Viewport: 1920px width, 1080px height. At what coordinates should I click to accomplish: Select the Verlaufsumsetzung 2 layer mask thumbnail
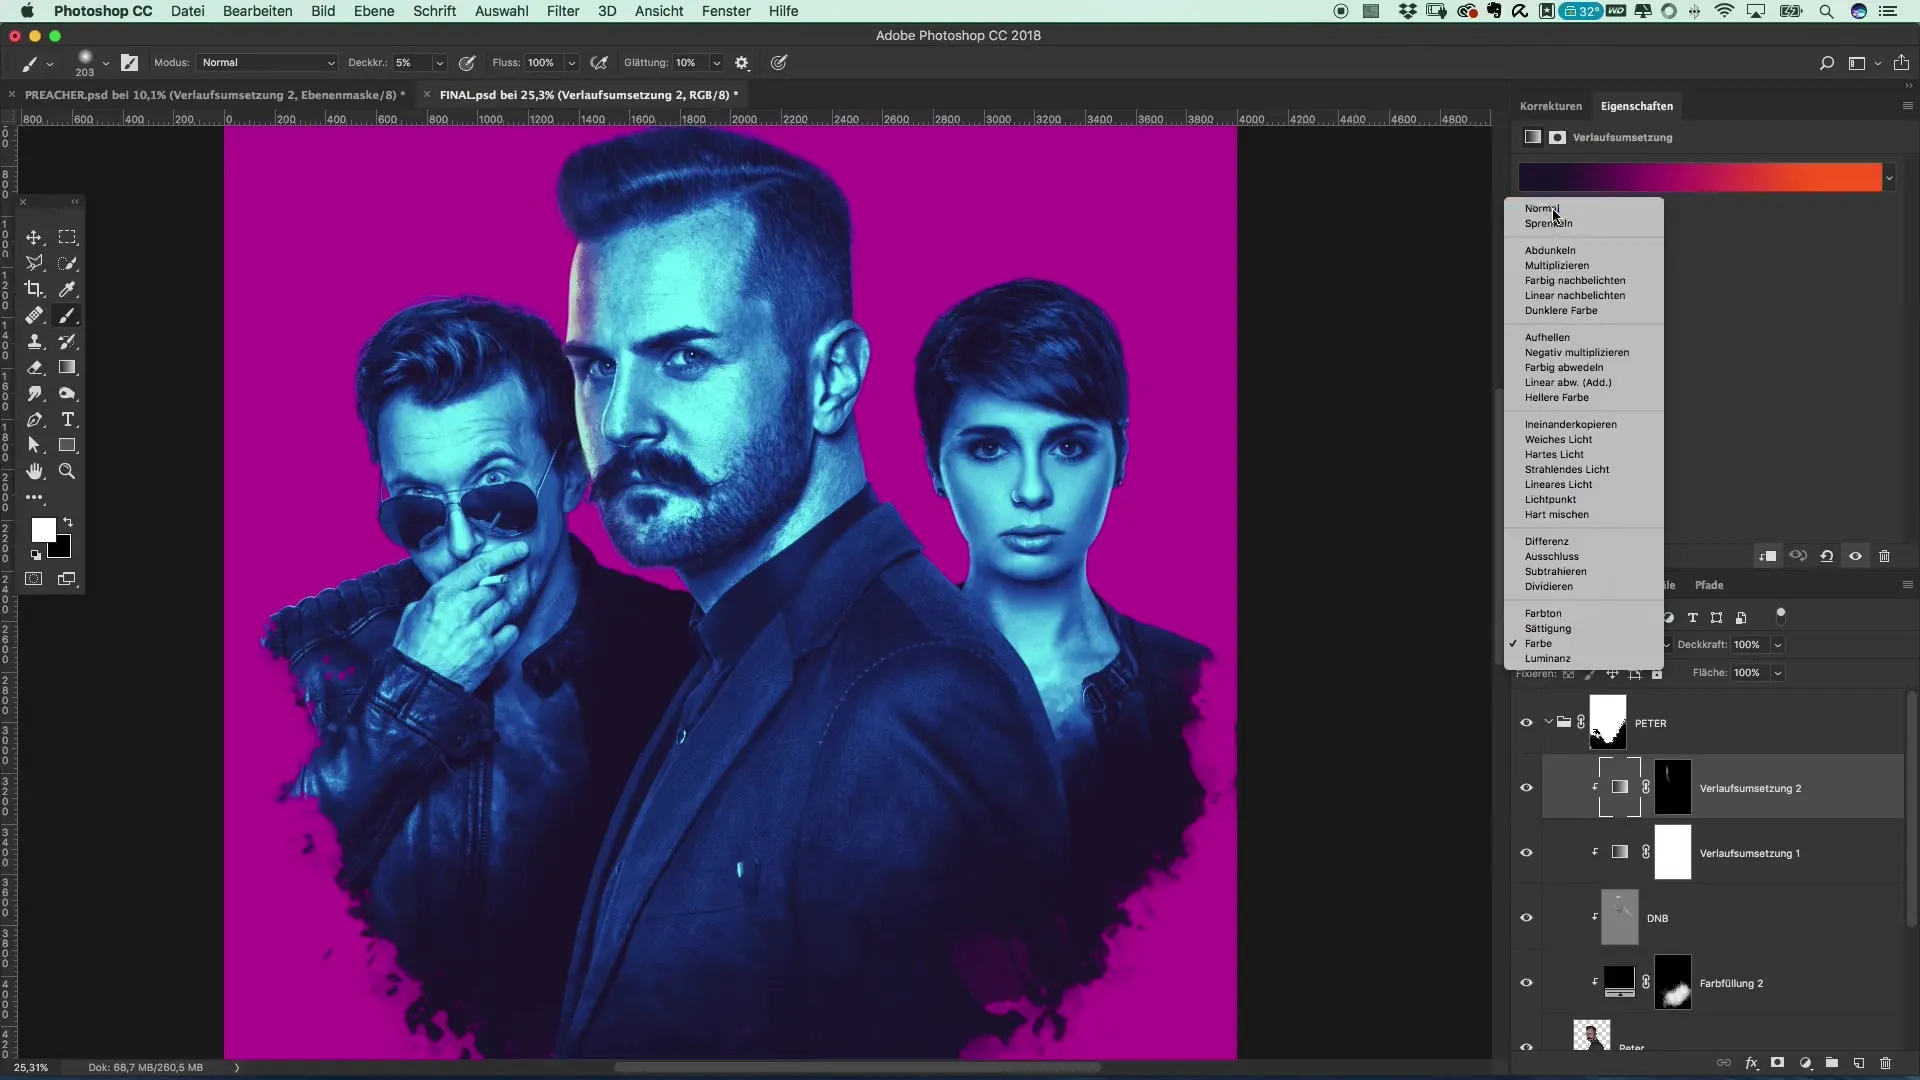pos(1673,787)
